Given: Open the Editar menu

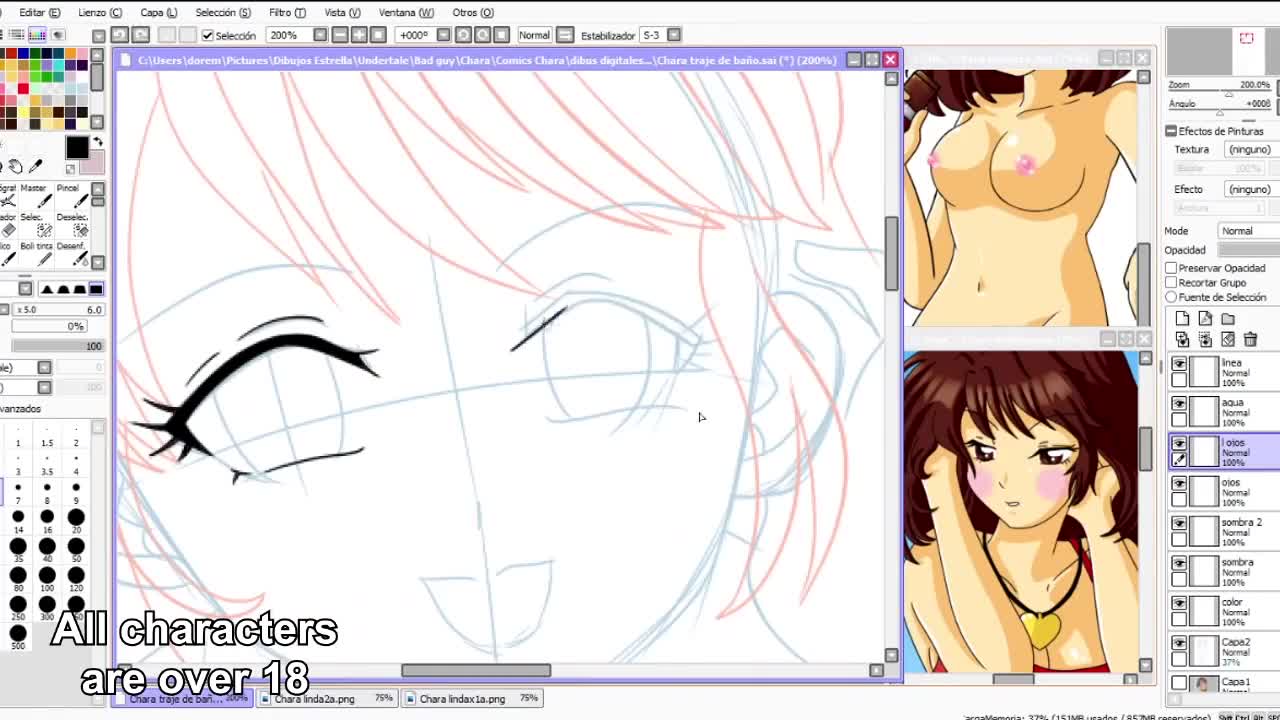Looking at the screenshot, I should pos(39,12).
